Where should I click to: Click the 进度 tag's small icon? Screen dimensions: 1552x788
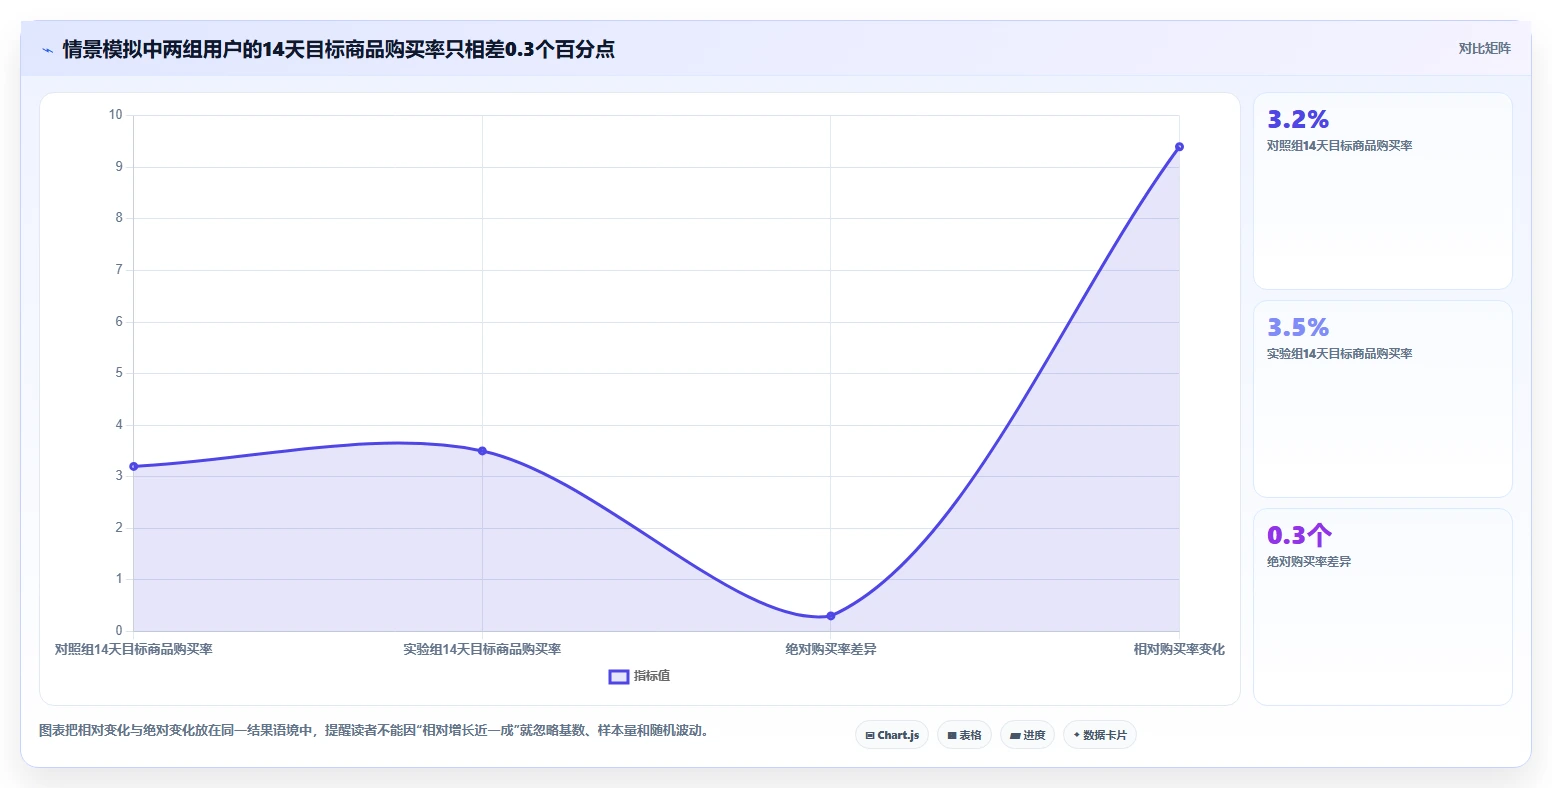click(x=1015, y=735)
